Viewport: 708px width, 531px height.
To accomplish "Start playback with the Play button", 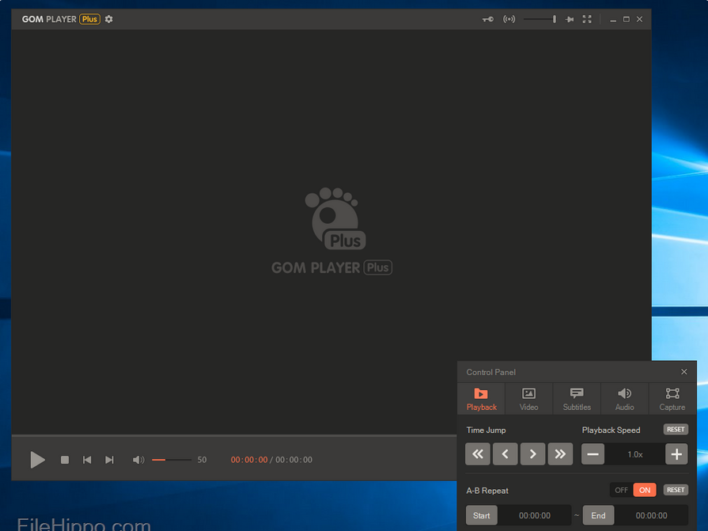I will [x=37, y=460].
